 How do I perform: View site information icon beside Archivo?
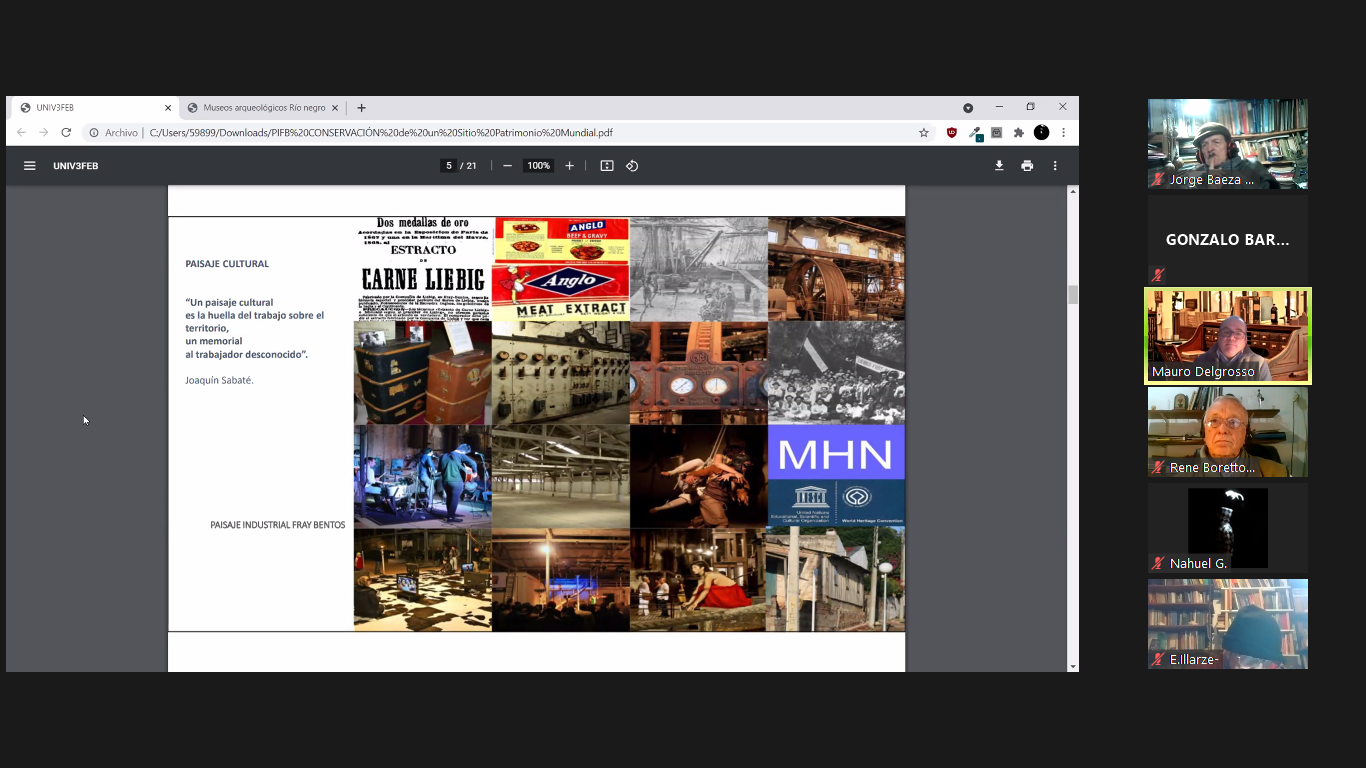(x=94, y=132)
